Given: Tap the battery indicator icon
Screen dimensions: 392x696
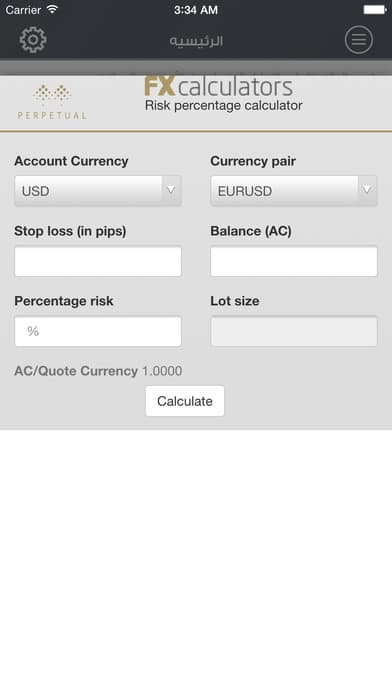Looking at the screenshot, I should point(375,10).
